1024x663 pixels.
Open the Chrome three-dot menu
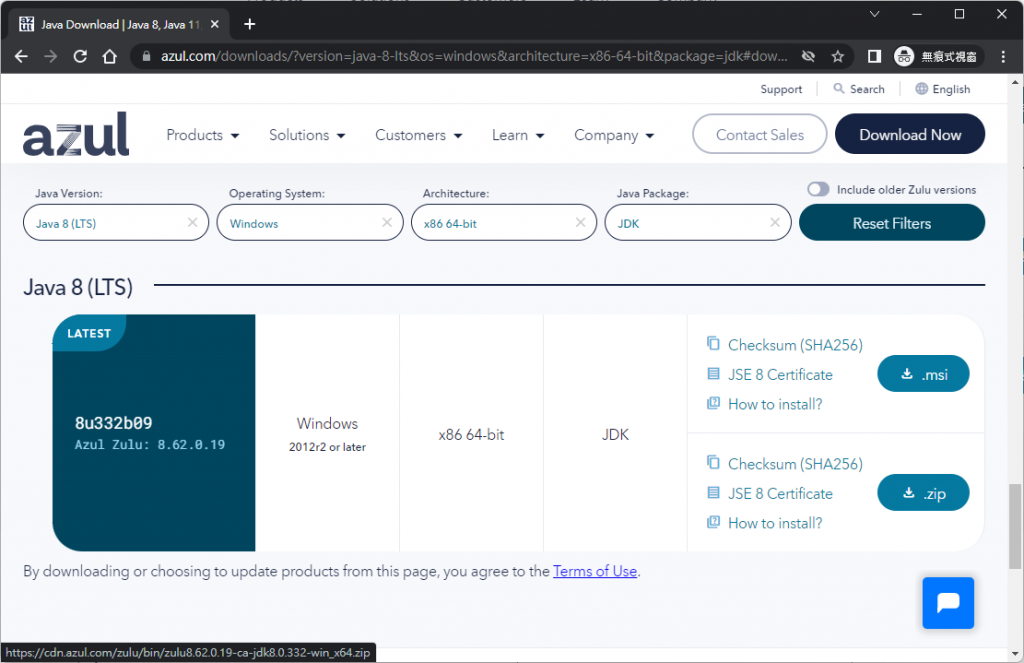1003,57
